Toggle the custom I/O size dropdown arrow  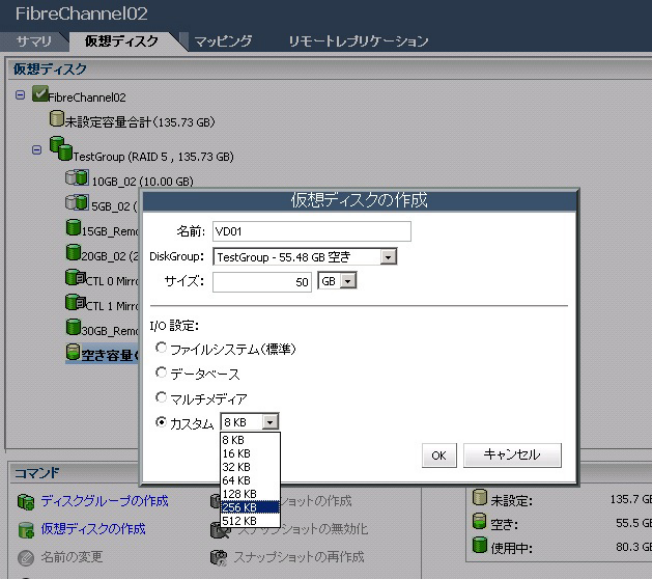click(270, 422)
